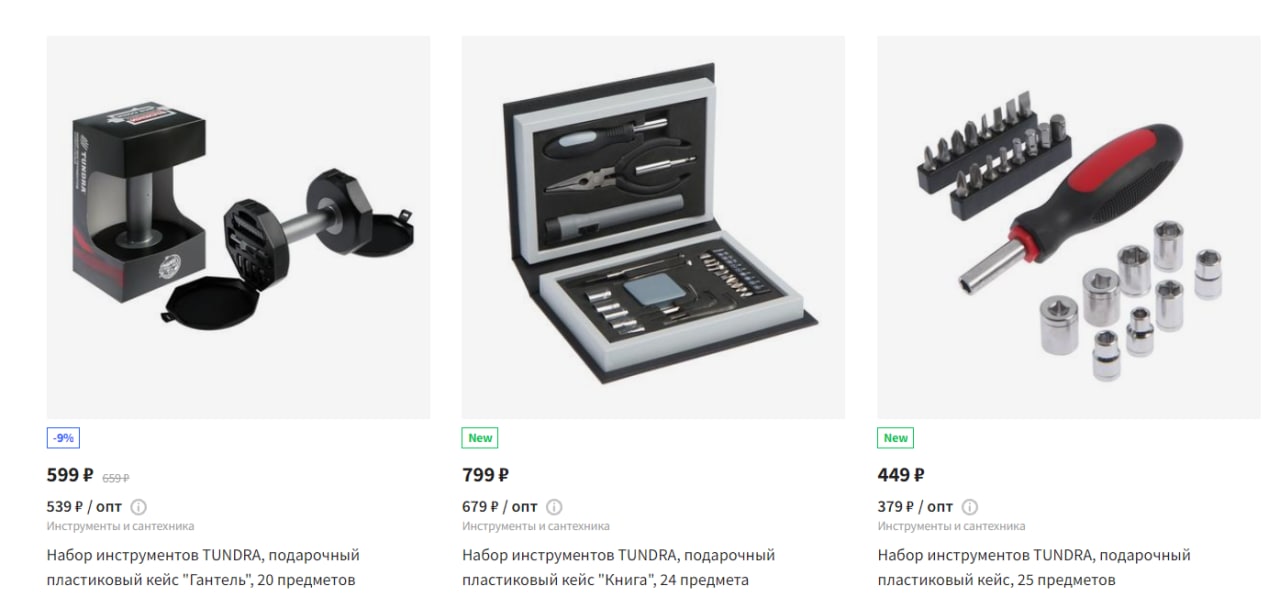Viewport: 1280px width, 608px height.
Task: Click the 679 ₽ / опт wholesale price
Action: (x=500, y=507)
